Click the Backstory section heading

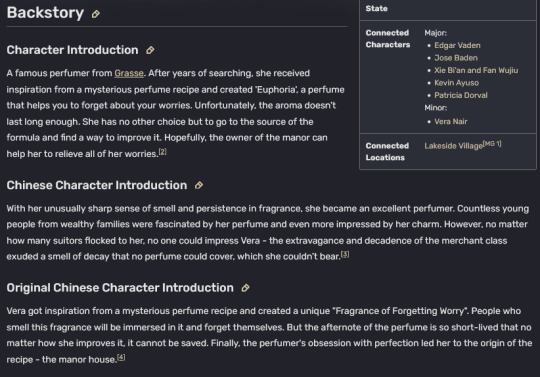click(45, 13)
